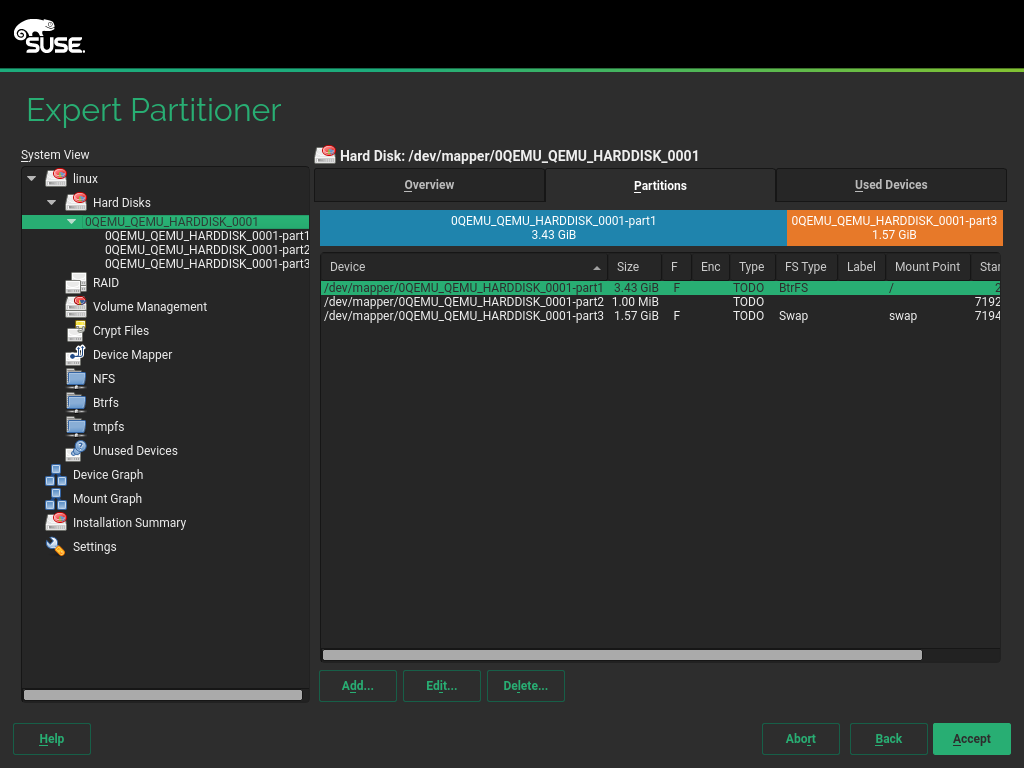1024x768 pixels.
Task: Select the Volume Management icon
Action: click(76, 307)
